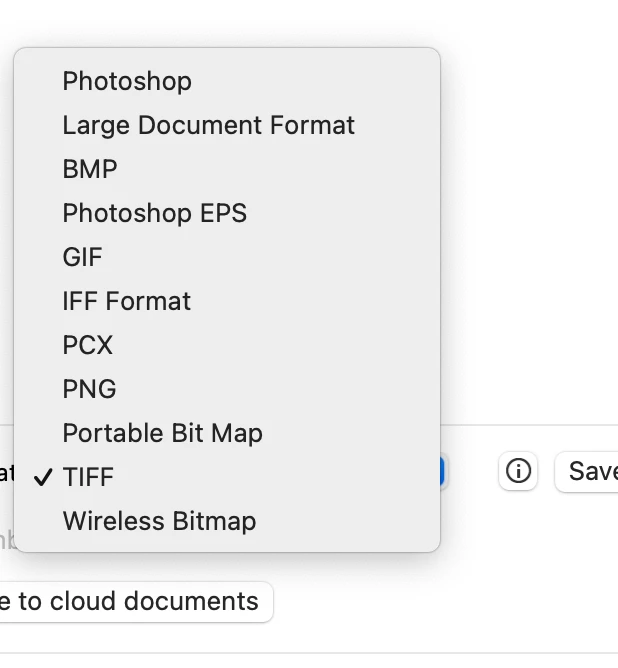Pick PCX from the format list
The image size is (618, 668).
[88, 345]
